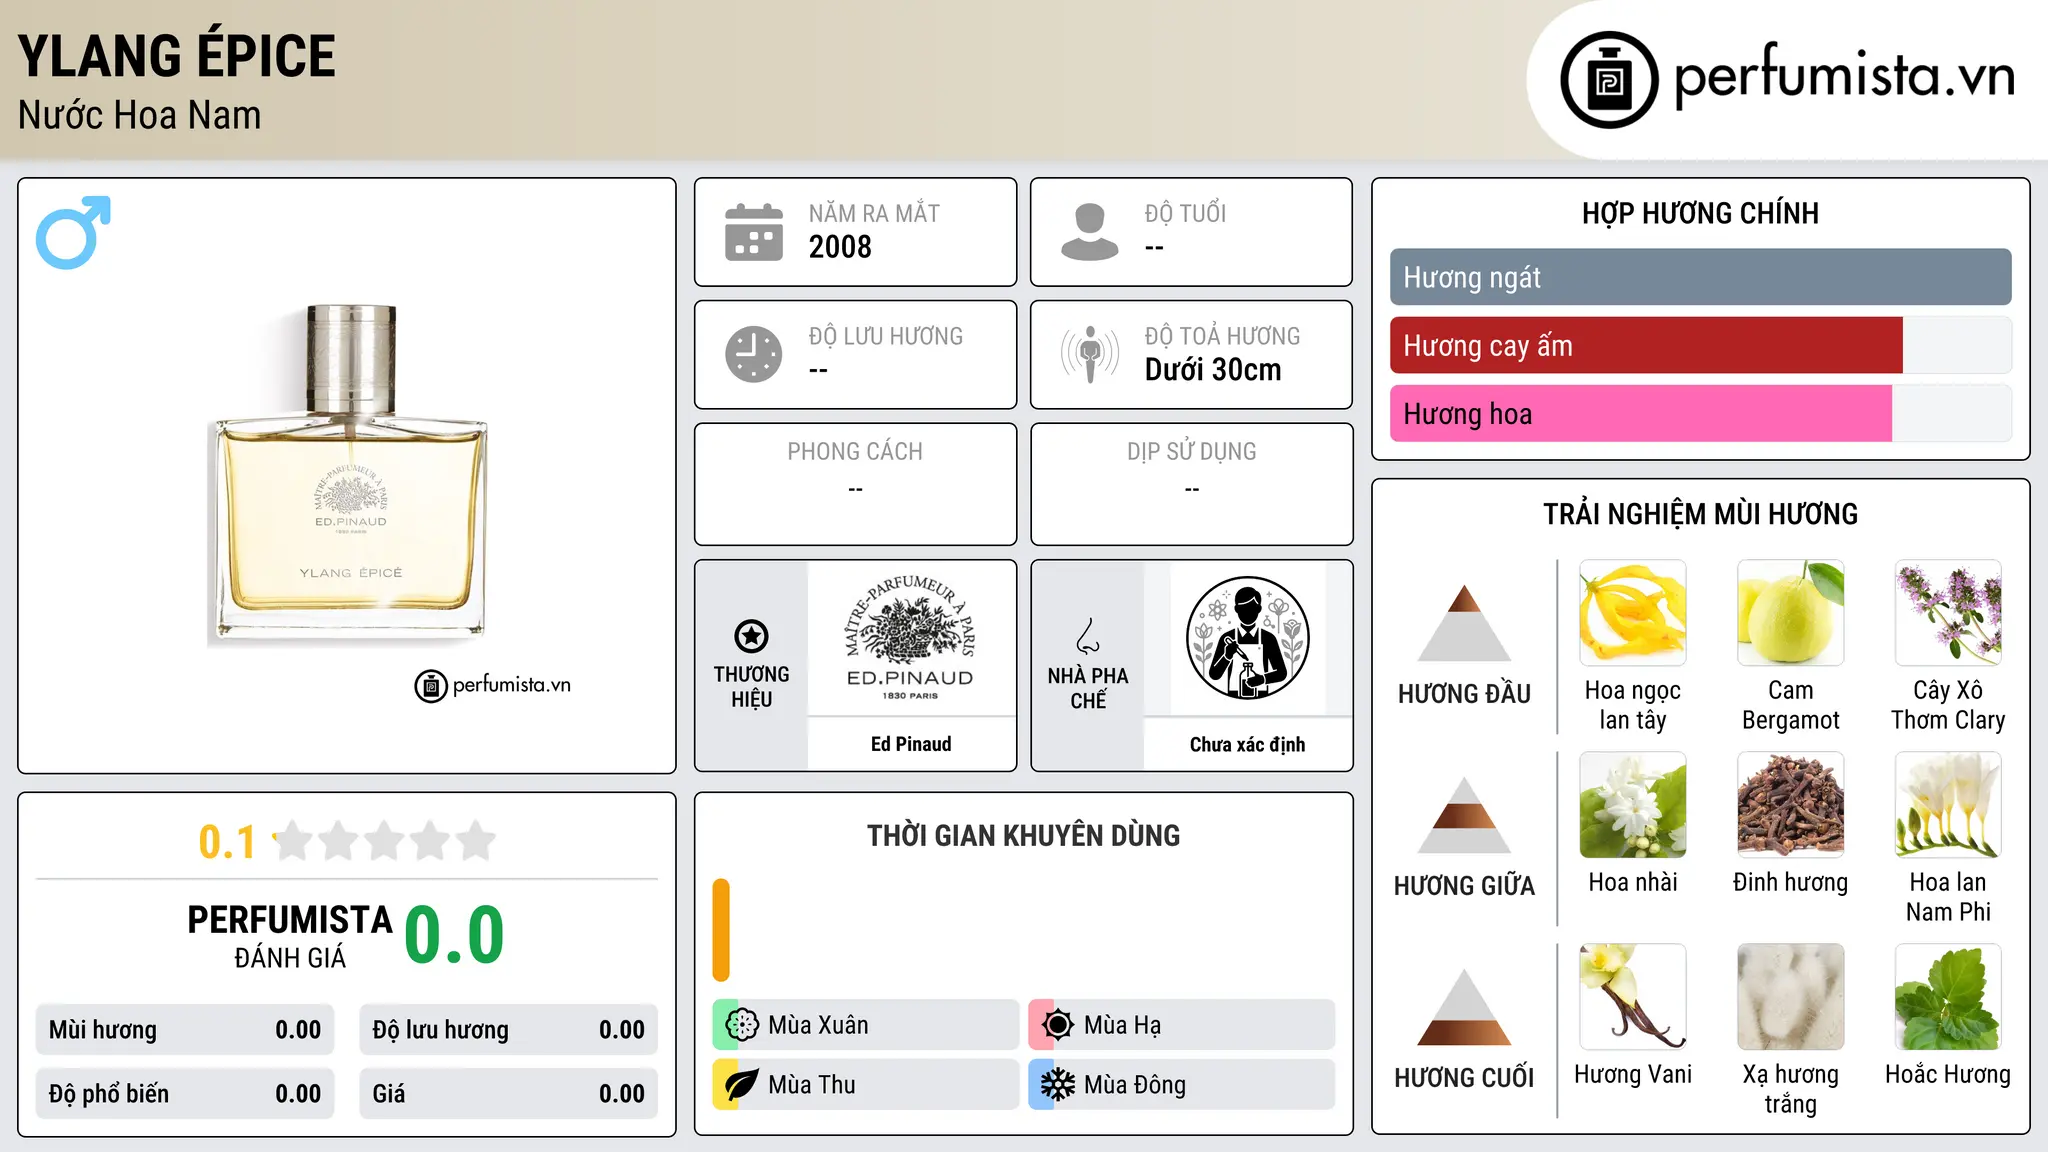Select the Mùa Hạ season row

point(1182,1025)
